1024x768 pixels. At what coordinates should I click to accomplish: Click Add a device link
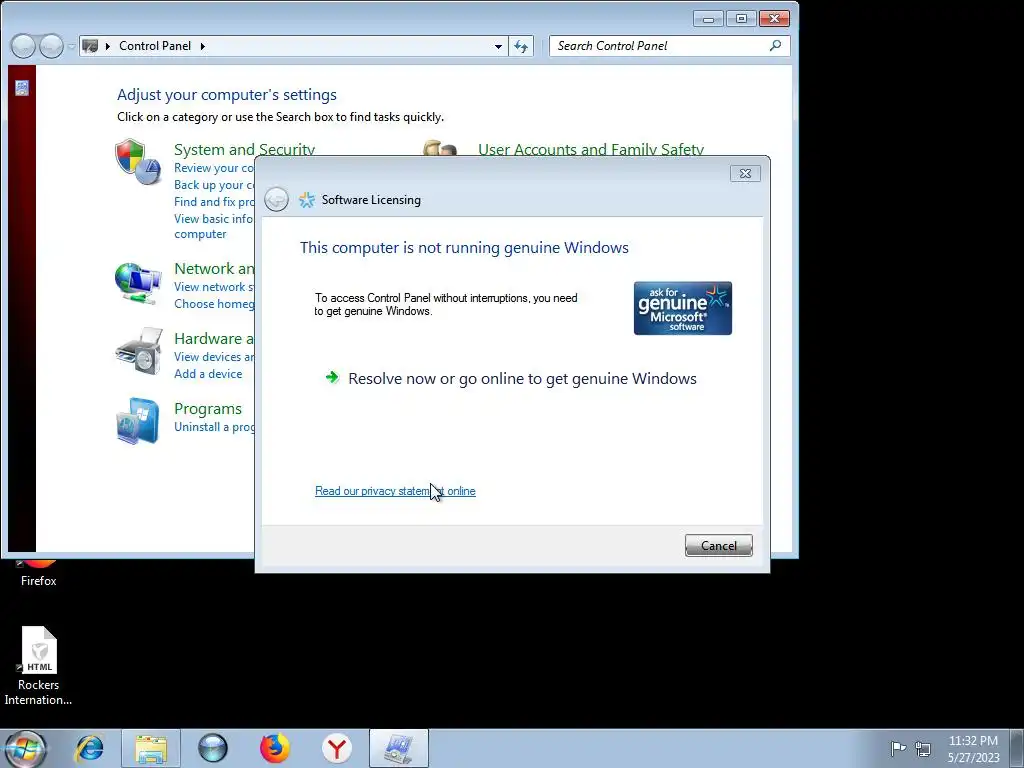pyautogui.click(x=208, y=374)
